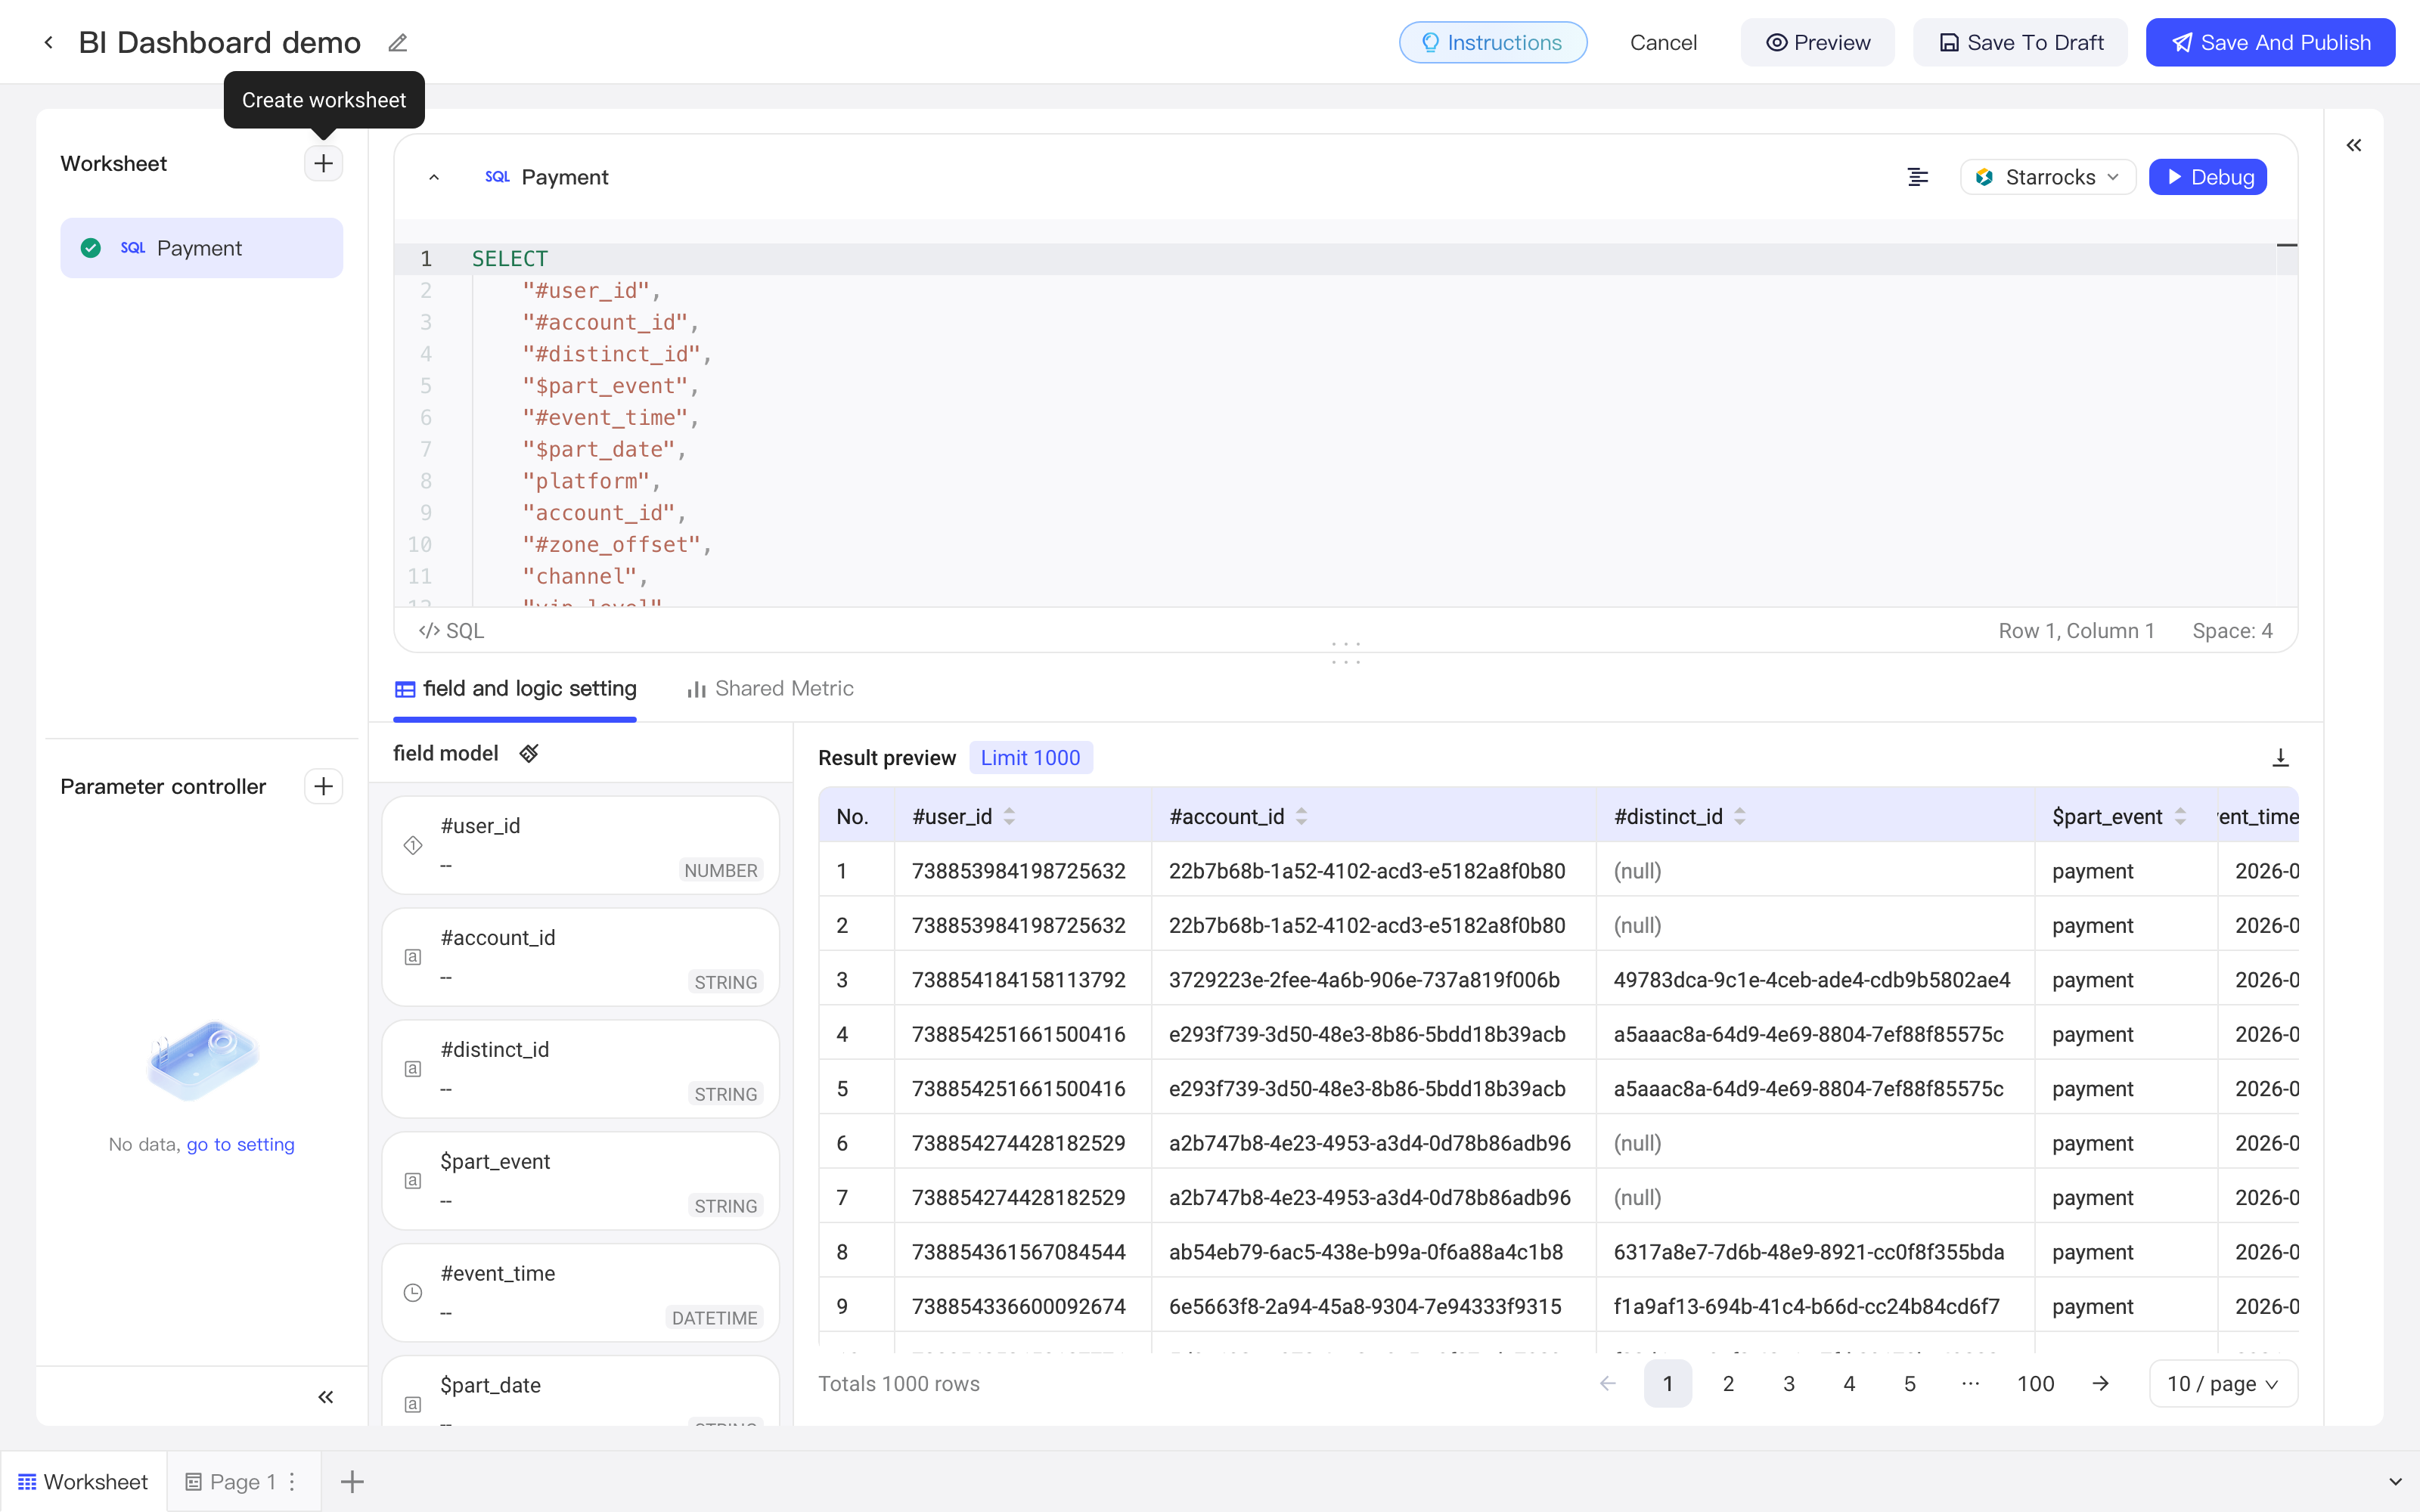
Task: Click Cancel in the header
Action: pos(1663,42)
